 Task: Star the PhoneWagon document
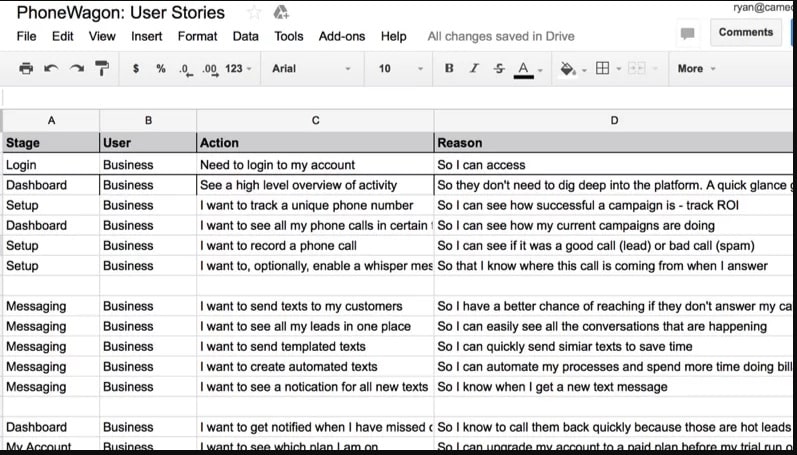(254, 13)
